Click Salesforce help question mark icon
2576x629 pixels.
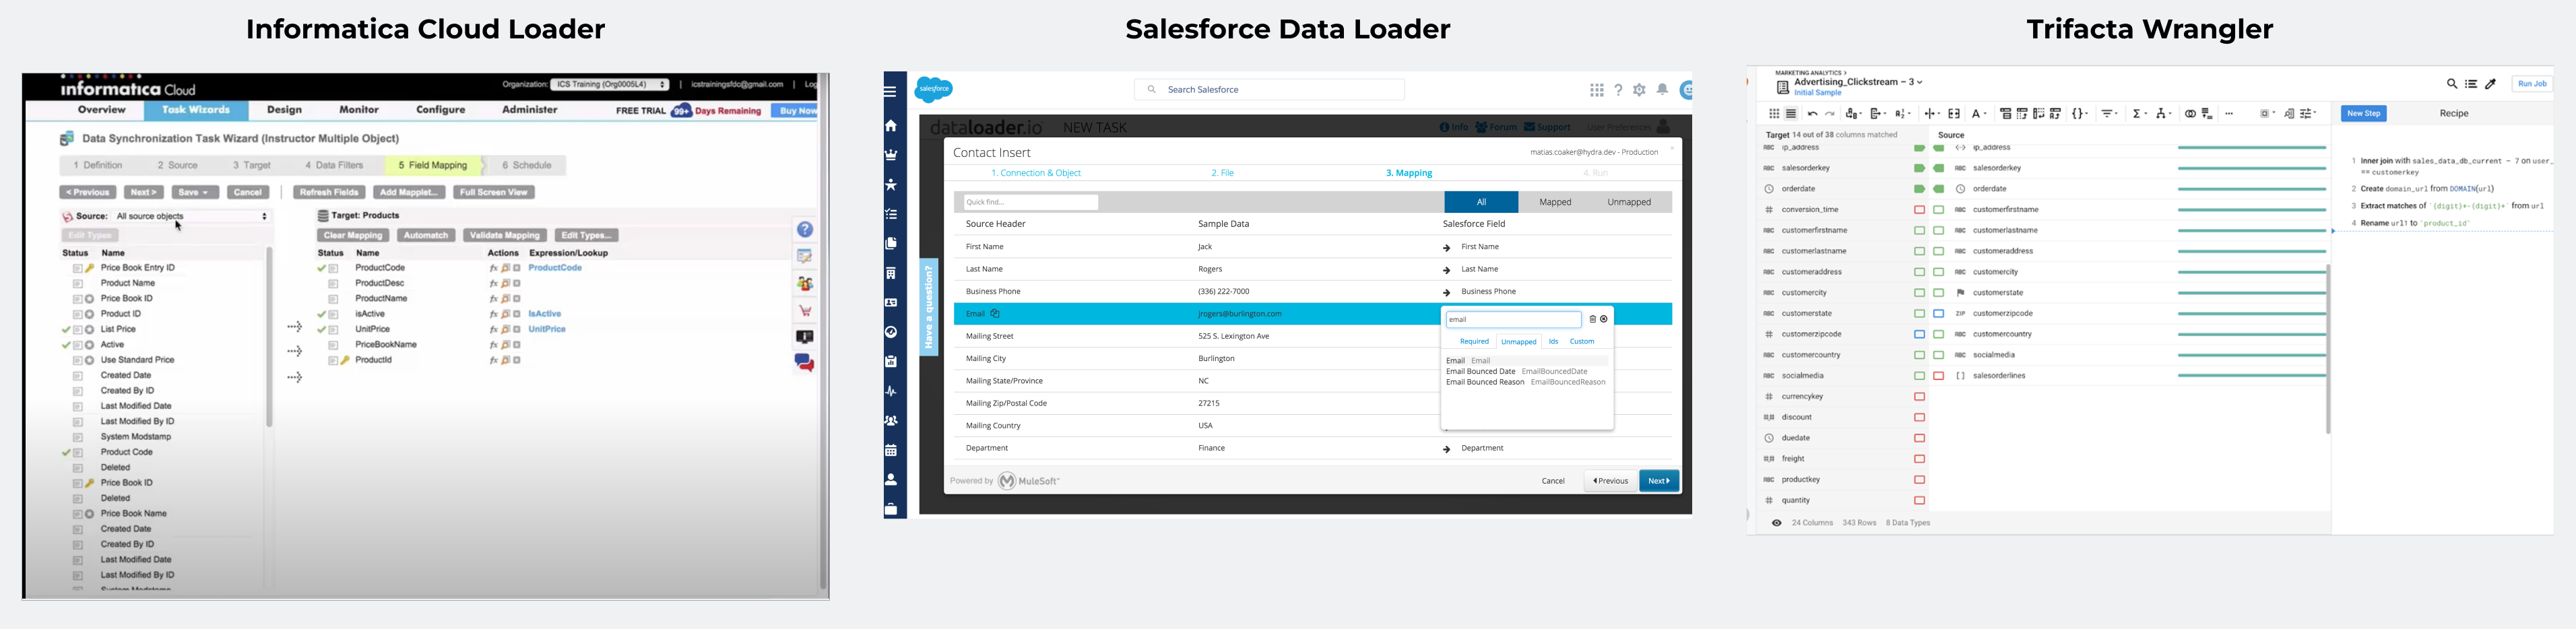click(1619, 90)
